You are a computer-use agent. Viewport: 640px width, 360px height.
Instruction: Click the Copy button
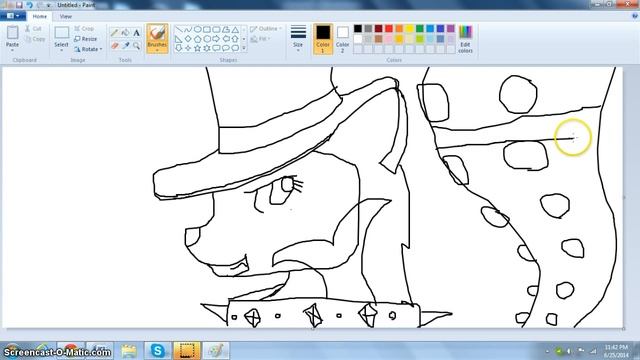point(35,39)
